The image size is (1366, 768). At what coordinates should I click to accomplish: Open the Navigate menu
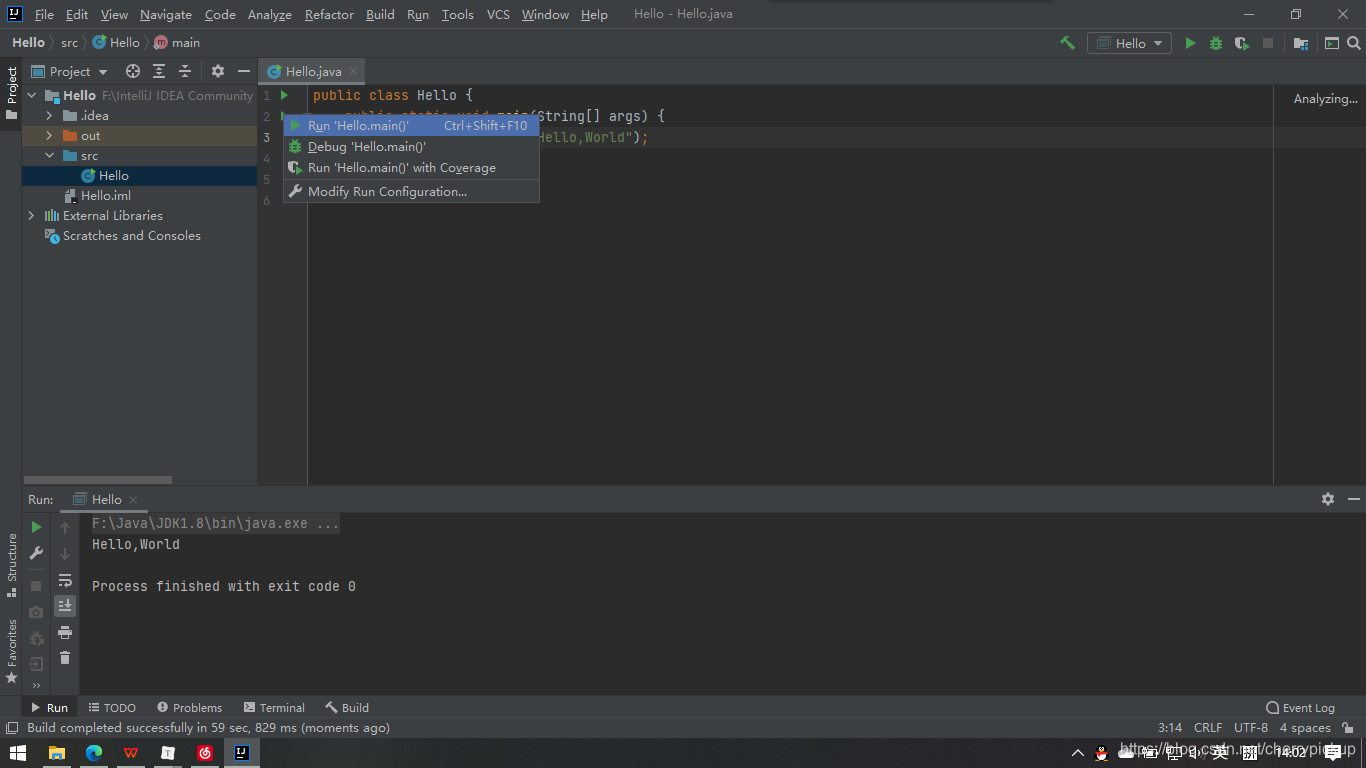pyautogui.click(x=166, y=14)
